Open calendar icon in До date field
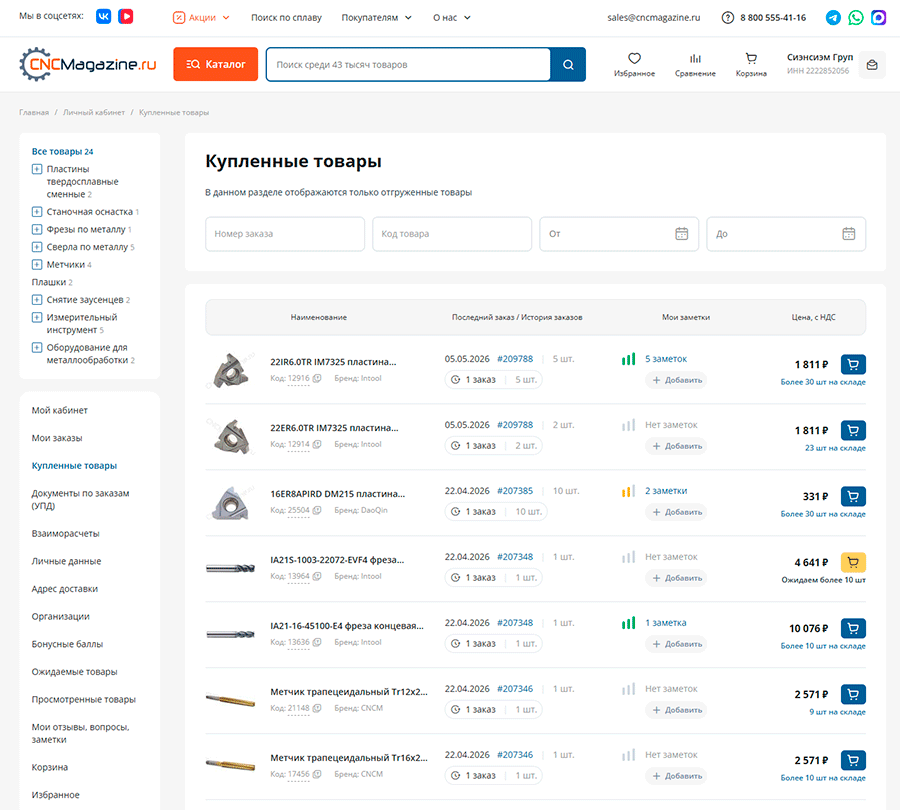This screenshot has height=810, width=900. click(848, 234)
